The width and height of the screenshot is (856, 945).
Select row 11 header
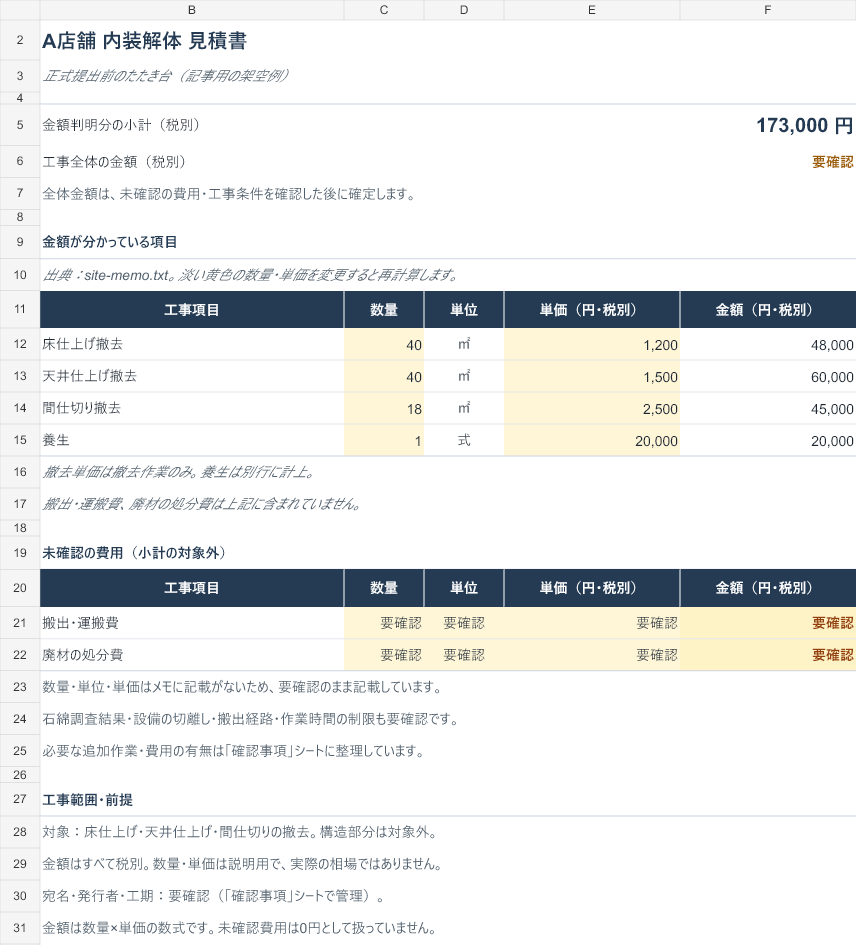pyautogui.click(x=20, y=309)
